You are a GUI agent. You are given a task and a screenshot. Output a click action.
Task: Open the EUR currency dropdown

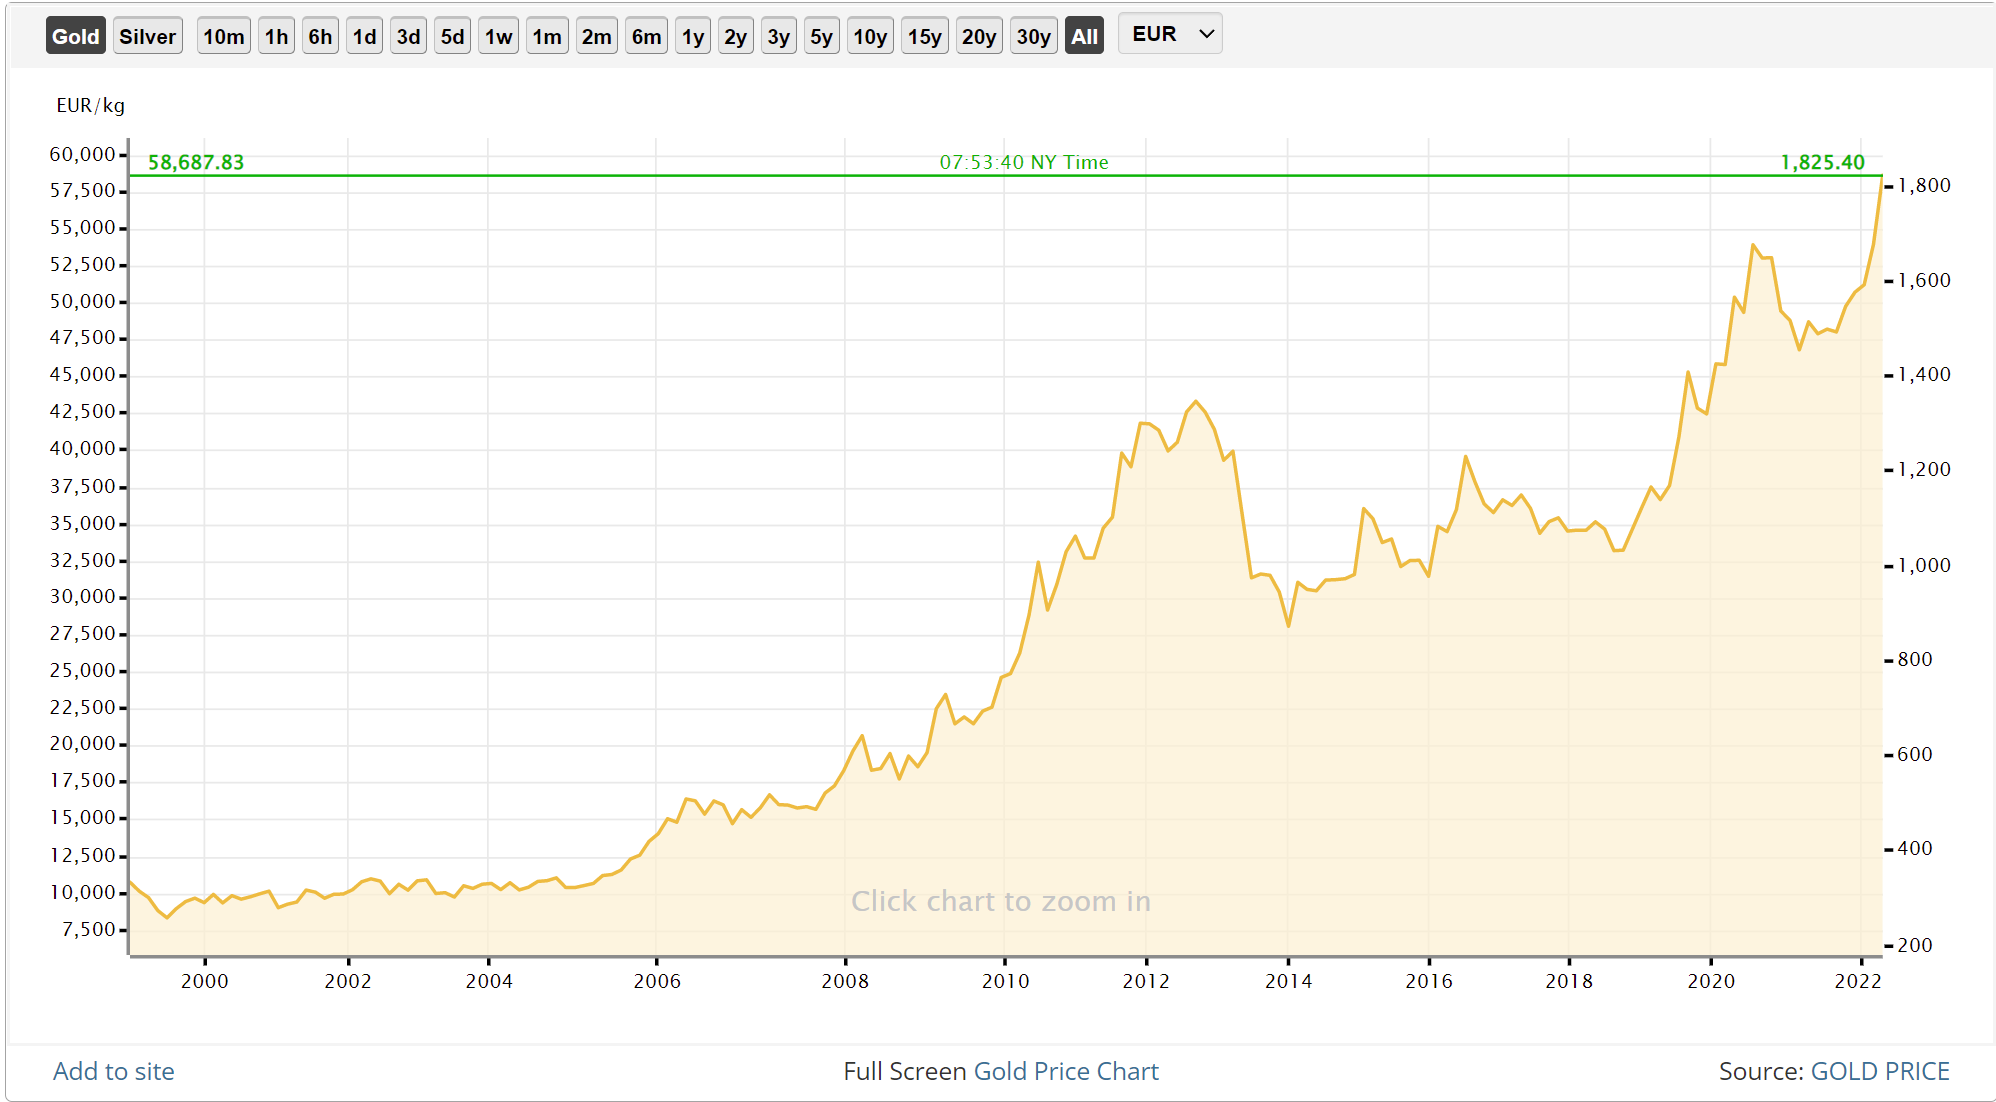click(x=1170, y=34)
